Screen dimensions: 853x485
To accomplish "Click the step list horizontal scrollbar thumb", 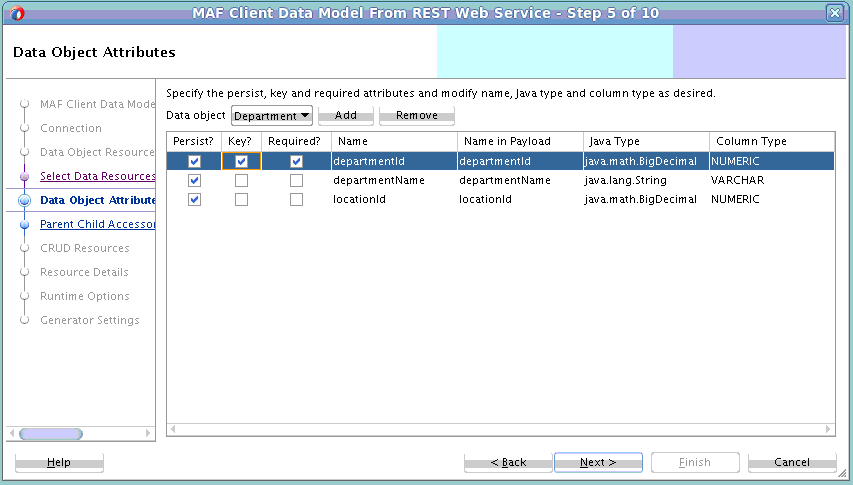I will click(51, 434).
